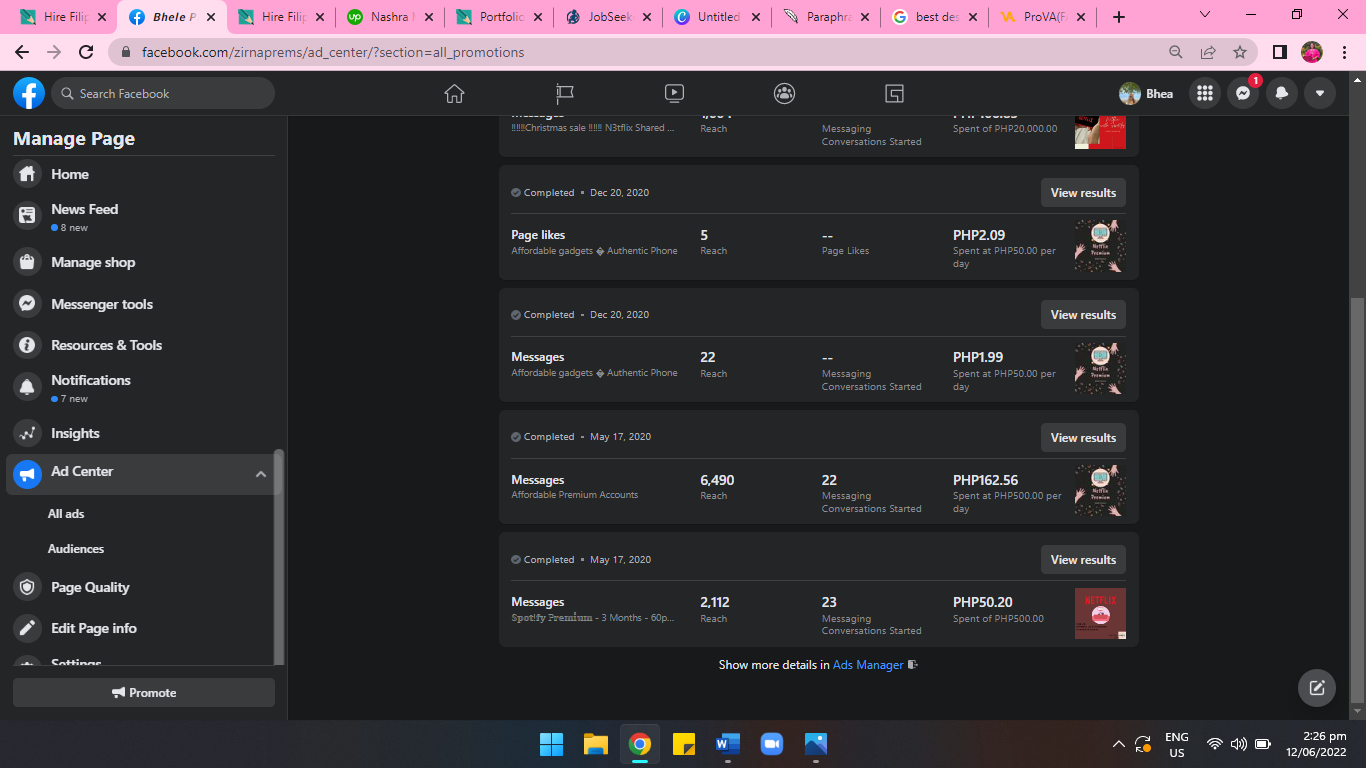Open the Facebook menu grid icon
The width and height of the screenshot is (1366, 768).
(1205, 93)
